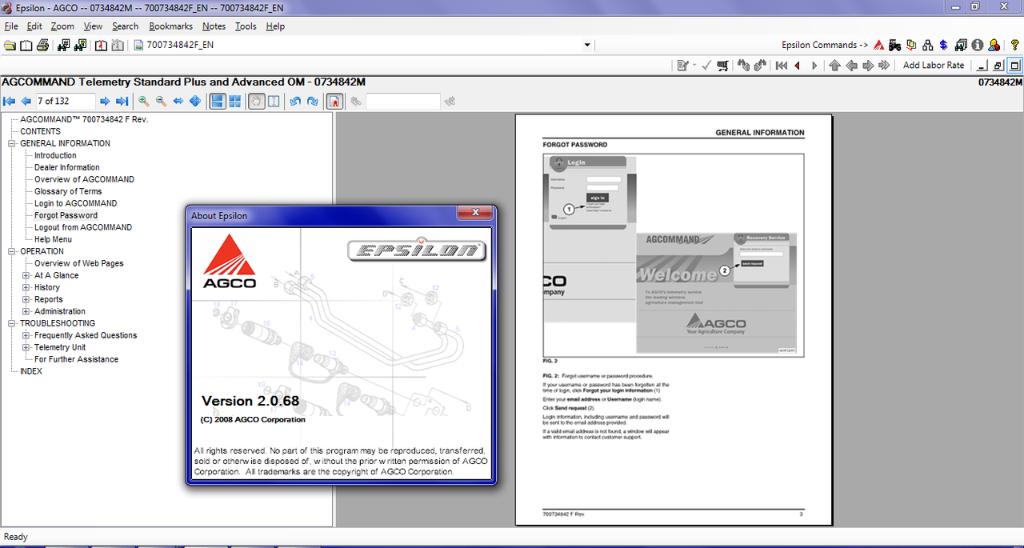The width and height of the screenshot is (1024, 548).
Task: Click the open book icon in top toolbar
Action: 26,45
